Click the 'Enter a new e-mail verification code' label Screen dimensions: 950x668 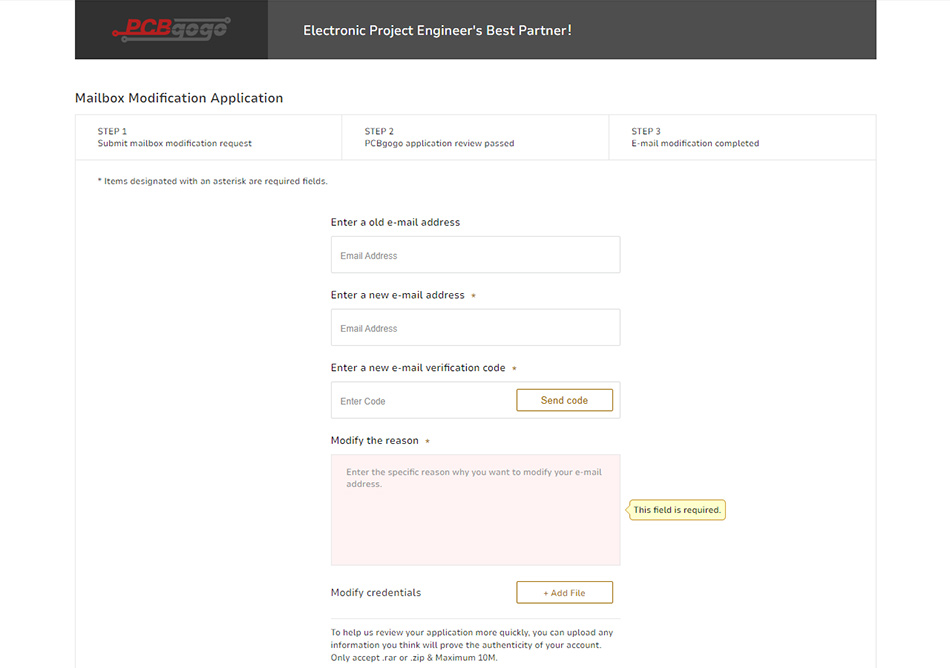click(418, 368)
